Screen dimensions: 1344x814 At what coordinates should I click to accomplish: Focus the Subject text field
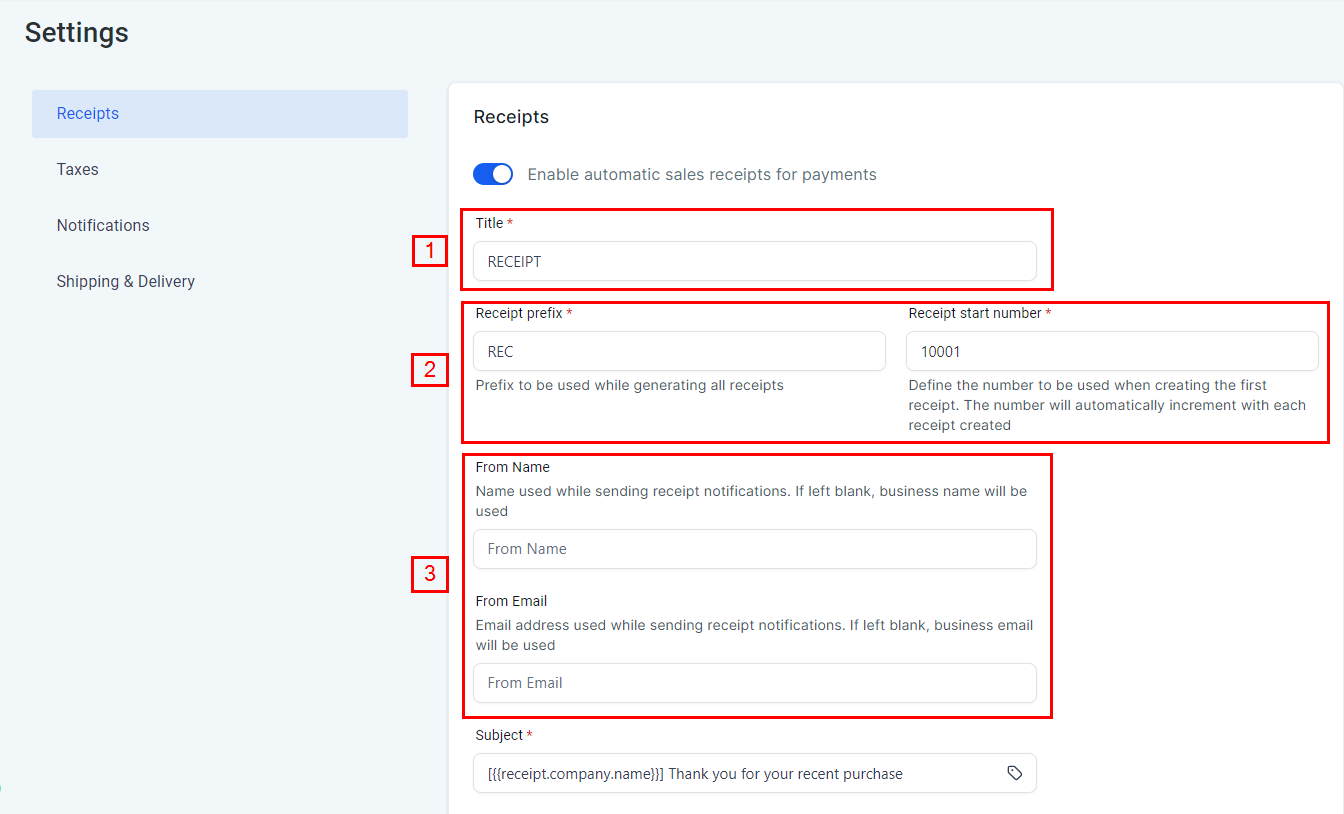tap(735, 773)
